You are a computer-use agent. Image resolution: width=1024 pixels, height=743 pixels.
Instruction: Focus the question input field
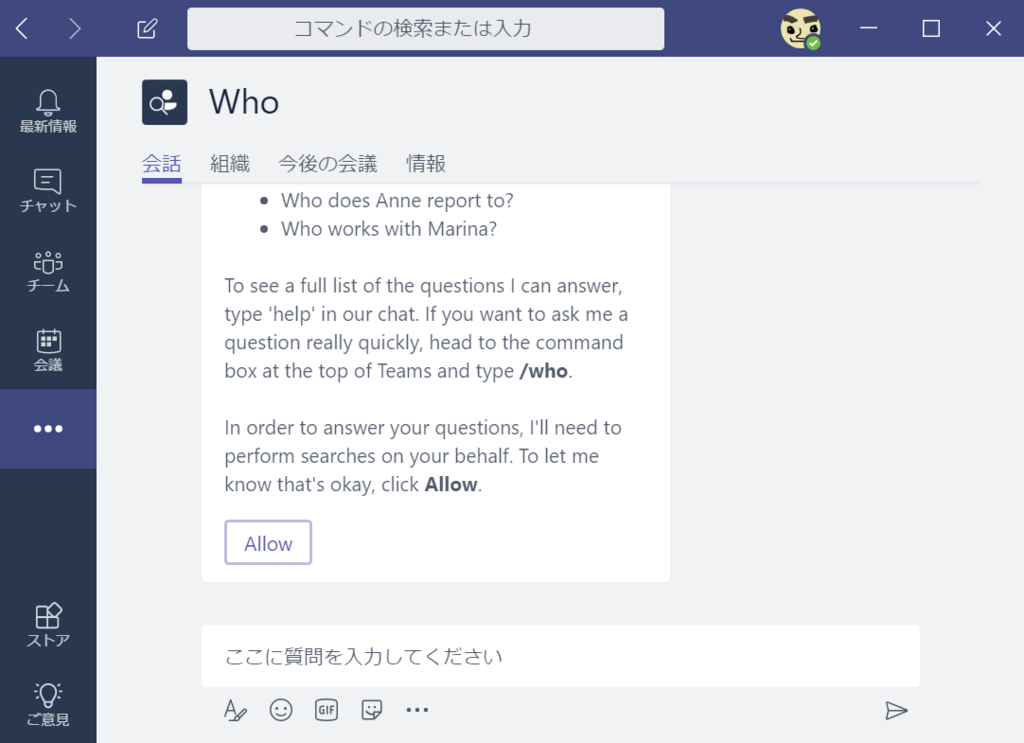560,656
